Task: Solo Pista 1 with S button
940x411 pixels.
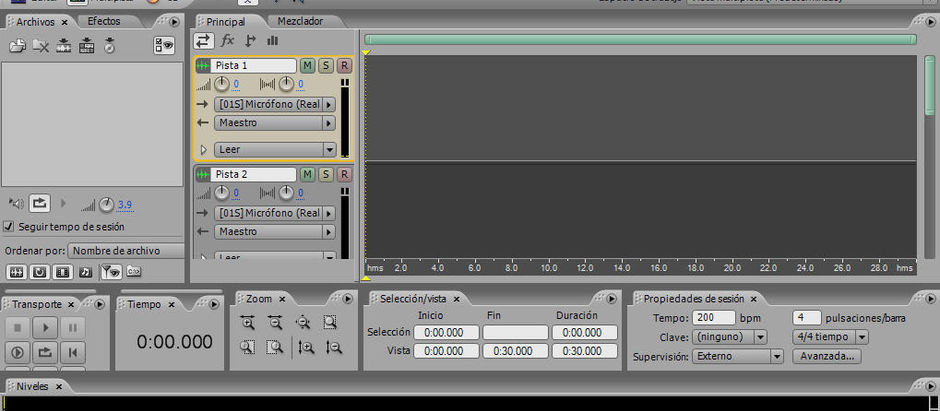Action: (326, 65)
